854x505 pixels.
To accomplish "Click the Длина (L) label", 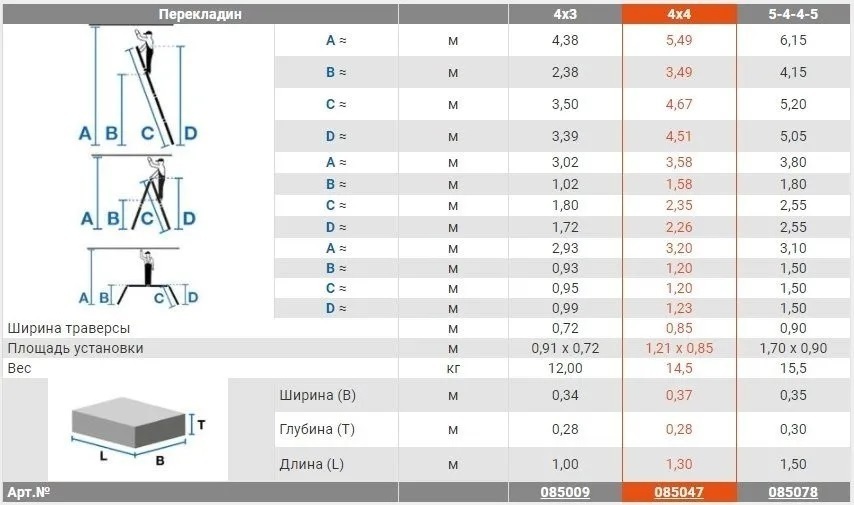I will coord(312,464).
